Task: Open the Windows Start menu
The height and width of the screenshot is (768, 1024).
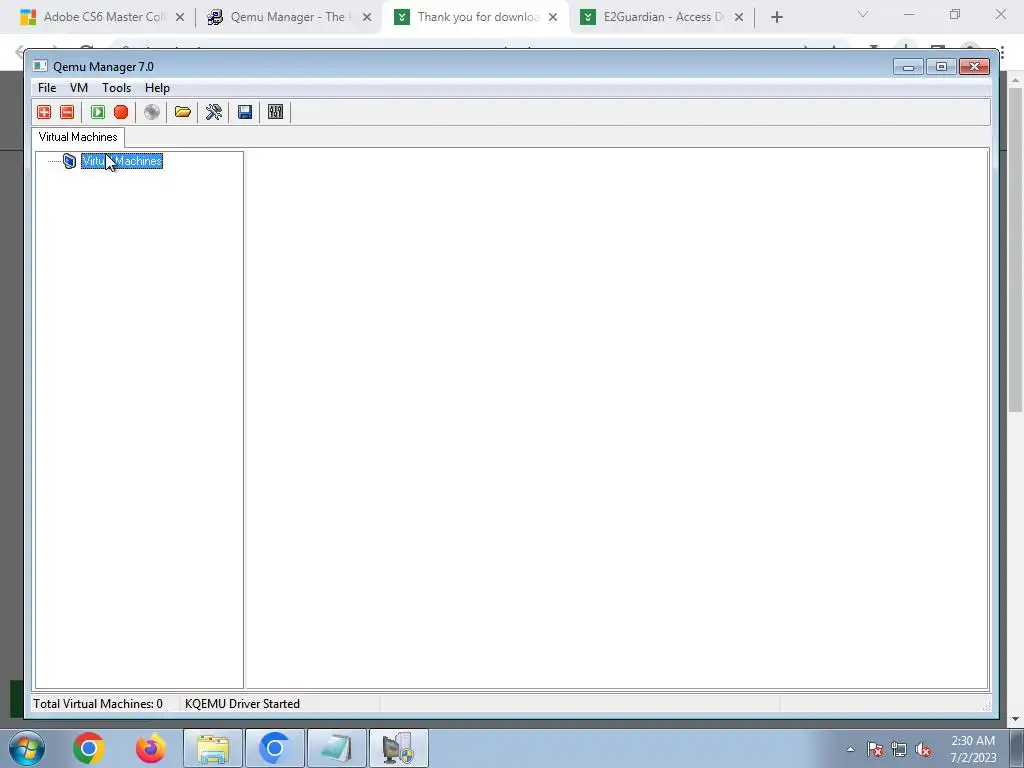Action: (x=27, y=748)
